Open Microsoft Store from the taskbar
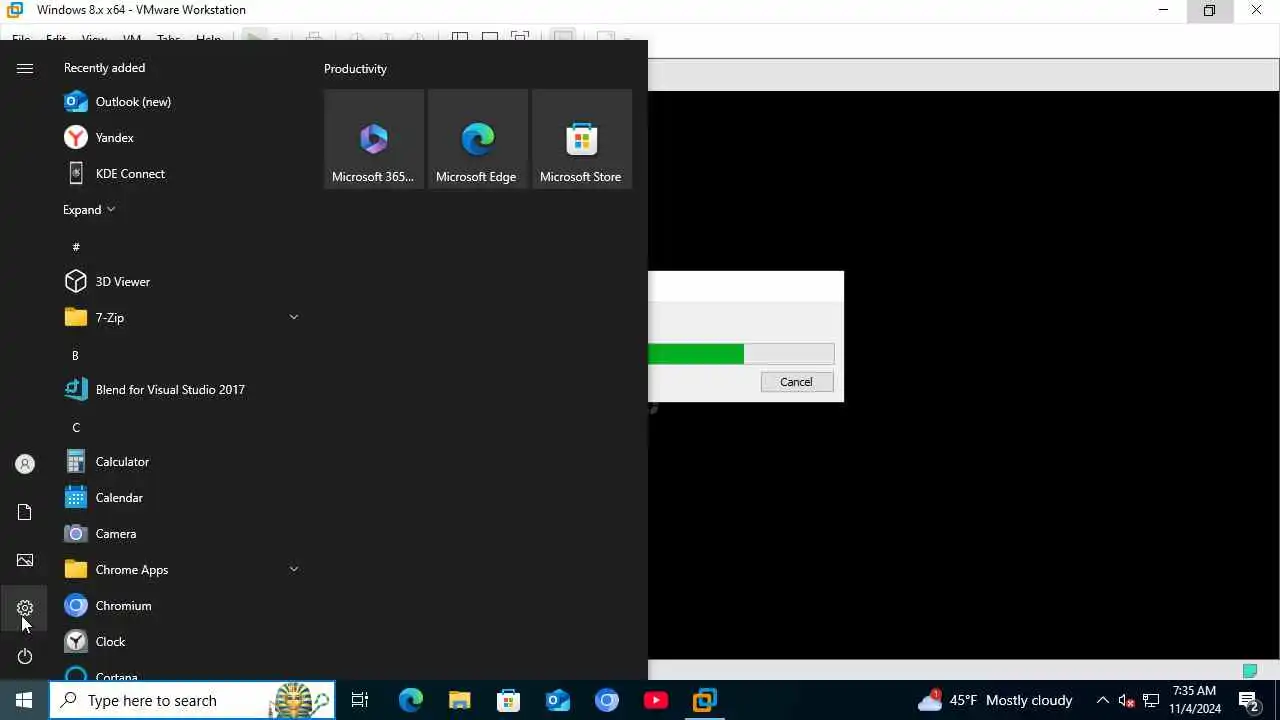 [508, 700]
